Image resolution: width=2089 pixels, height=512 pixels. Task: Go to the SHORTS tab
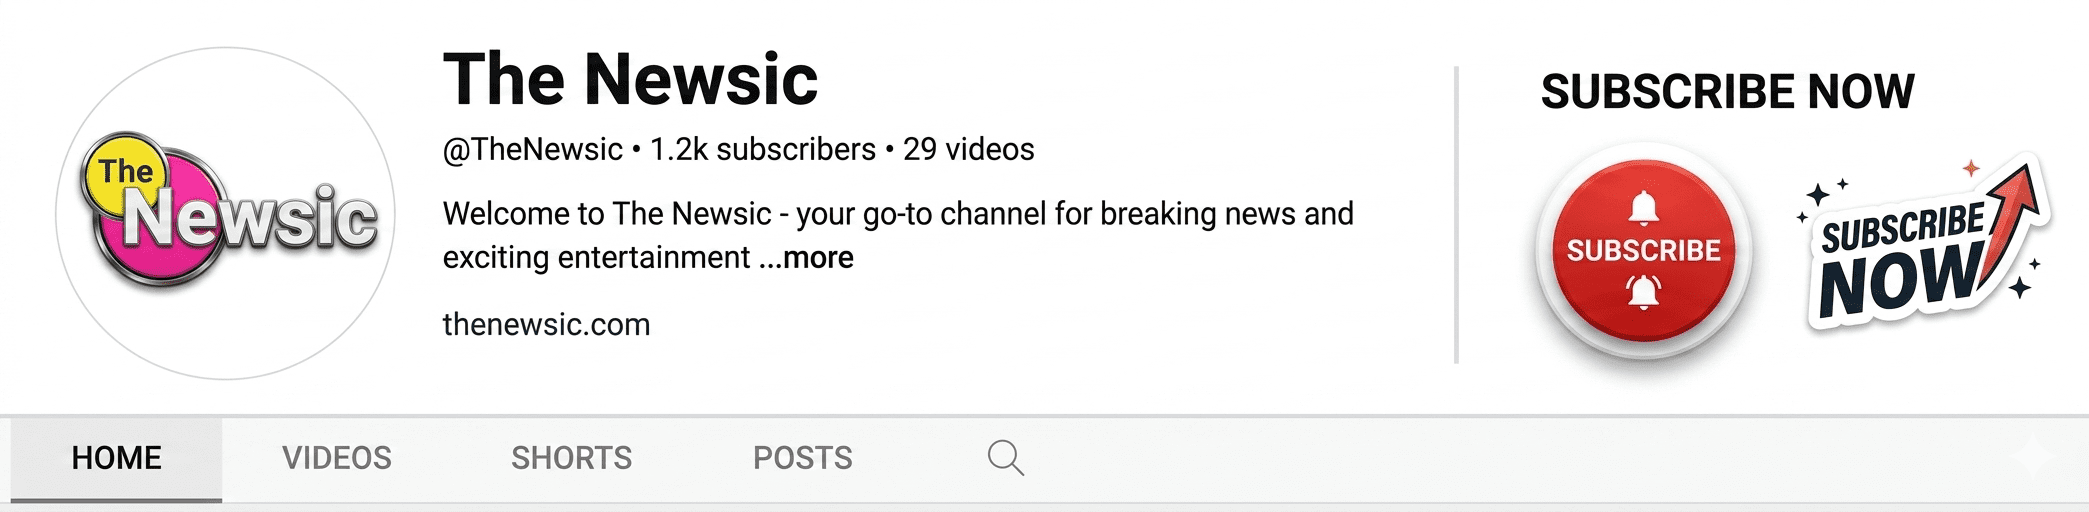[x=571, y=458]
